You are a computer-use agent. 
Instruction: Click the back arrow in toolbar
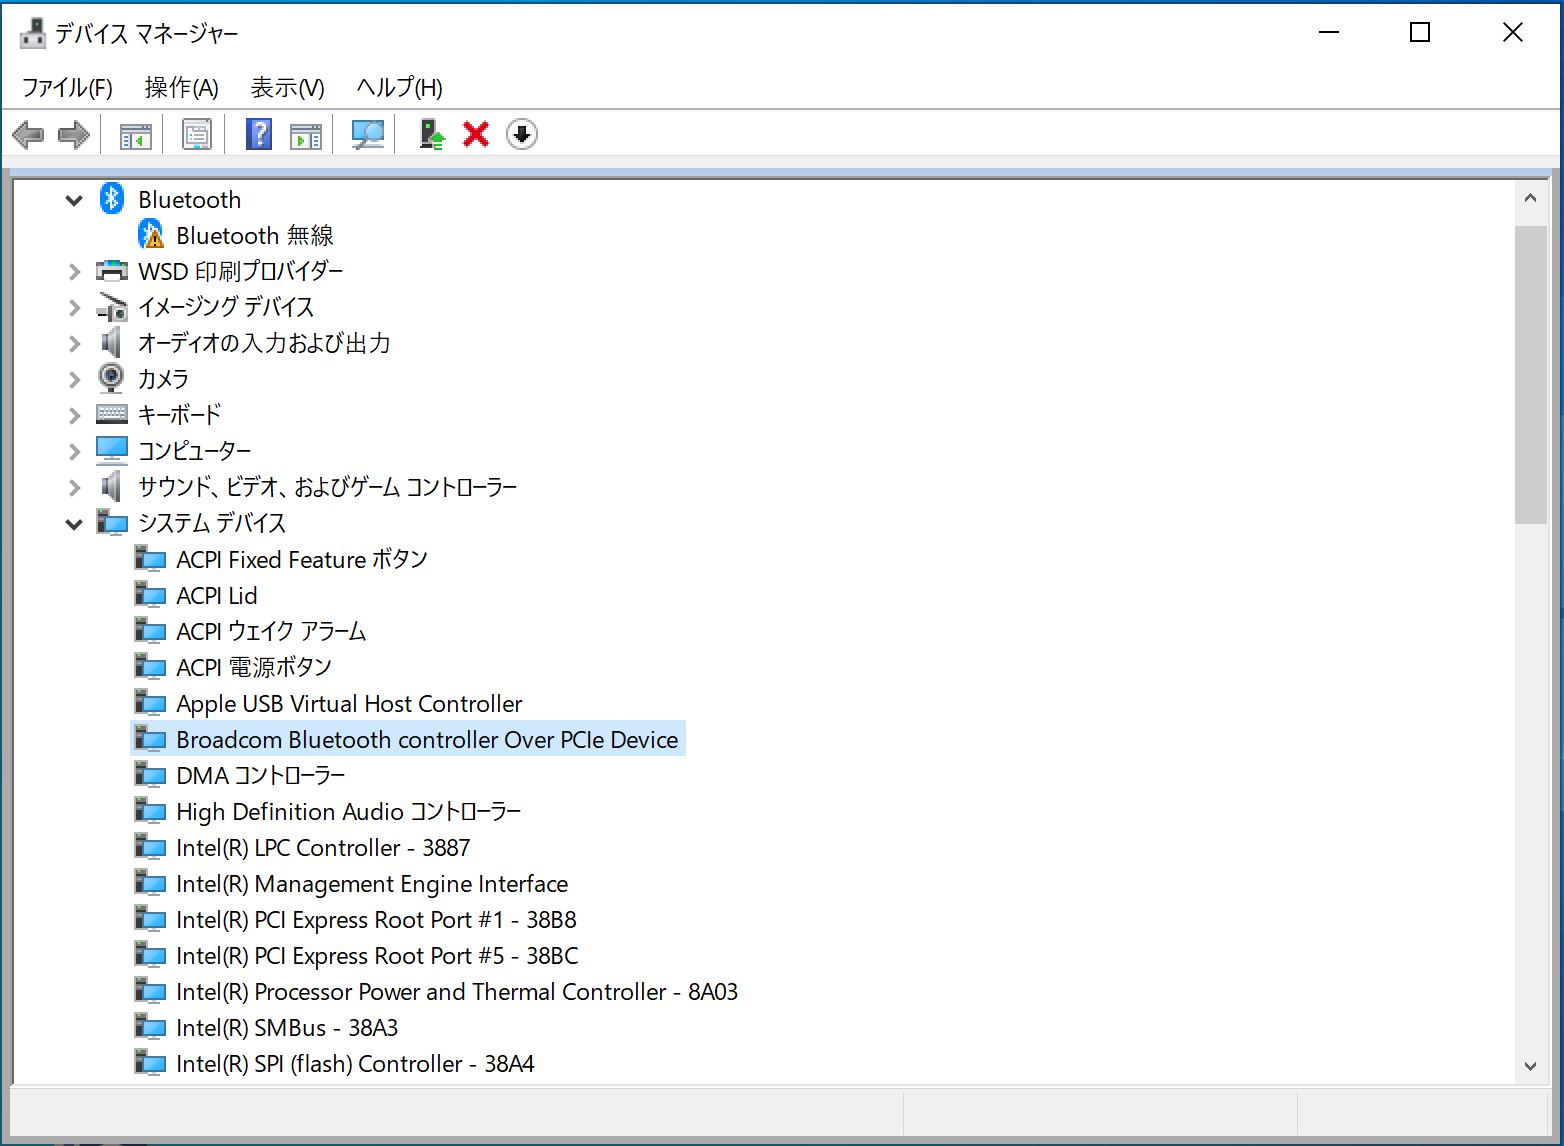[x=28, y=134]
